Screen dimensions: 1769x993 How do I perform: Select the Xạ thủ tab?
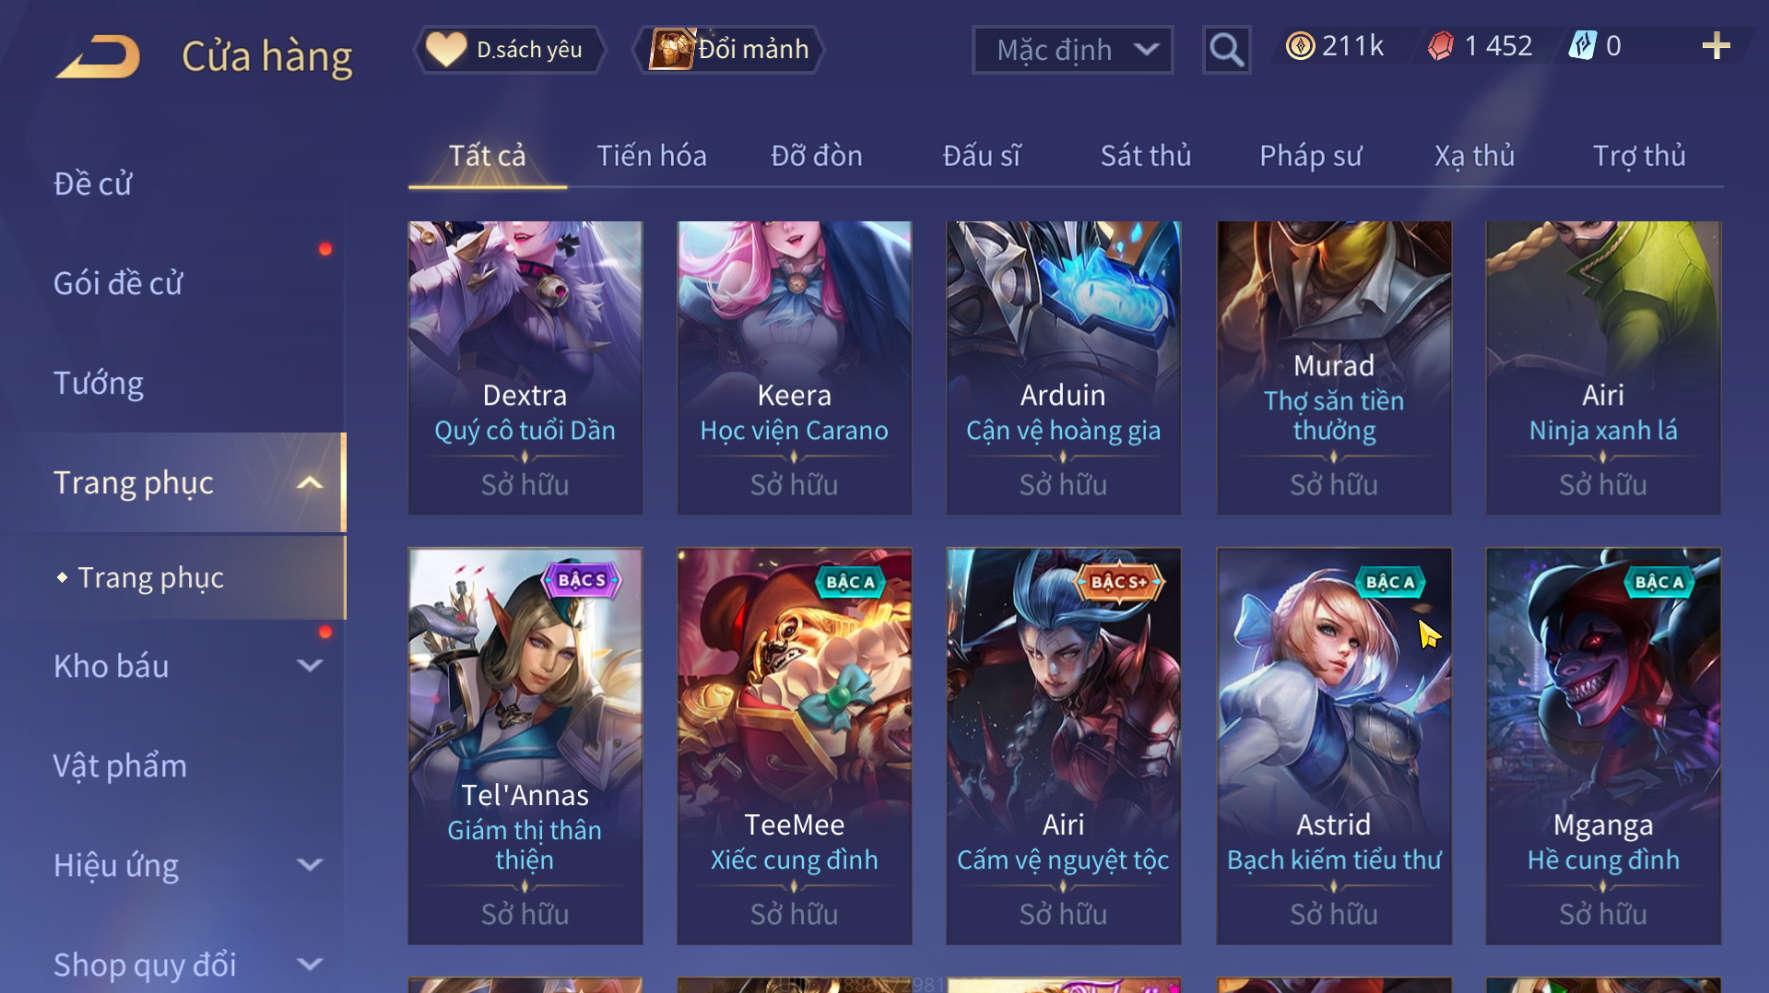coord(1474,156)
